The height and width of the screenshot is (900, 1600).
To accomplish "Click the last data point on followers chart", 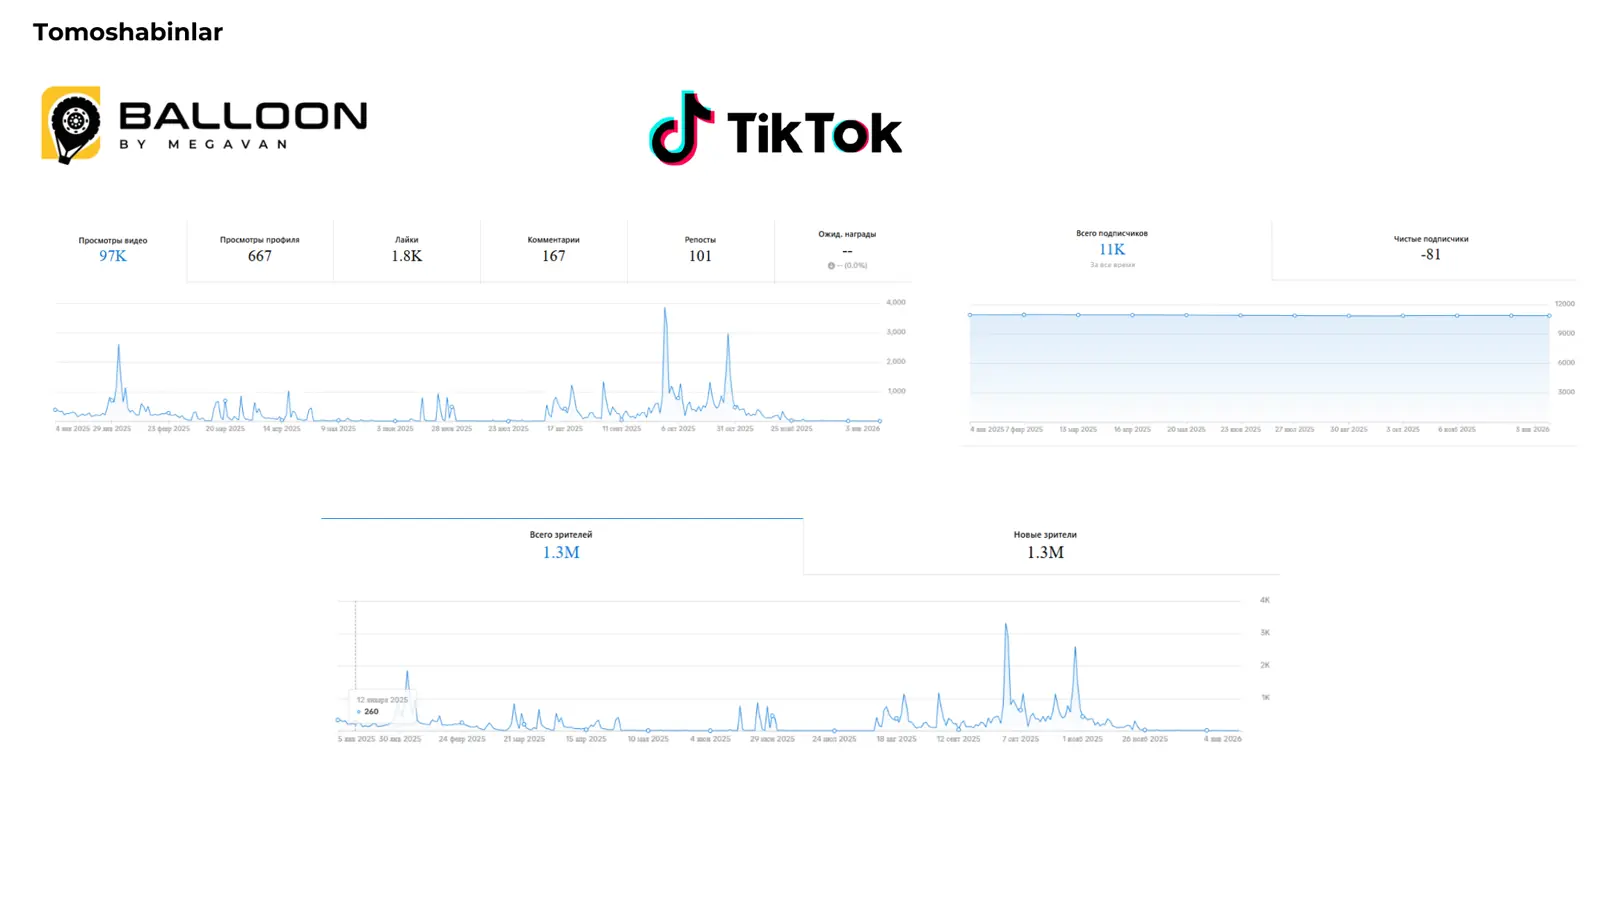I will point(1549,316).
